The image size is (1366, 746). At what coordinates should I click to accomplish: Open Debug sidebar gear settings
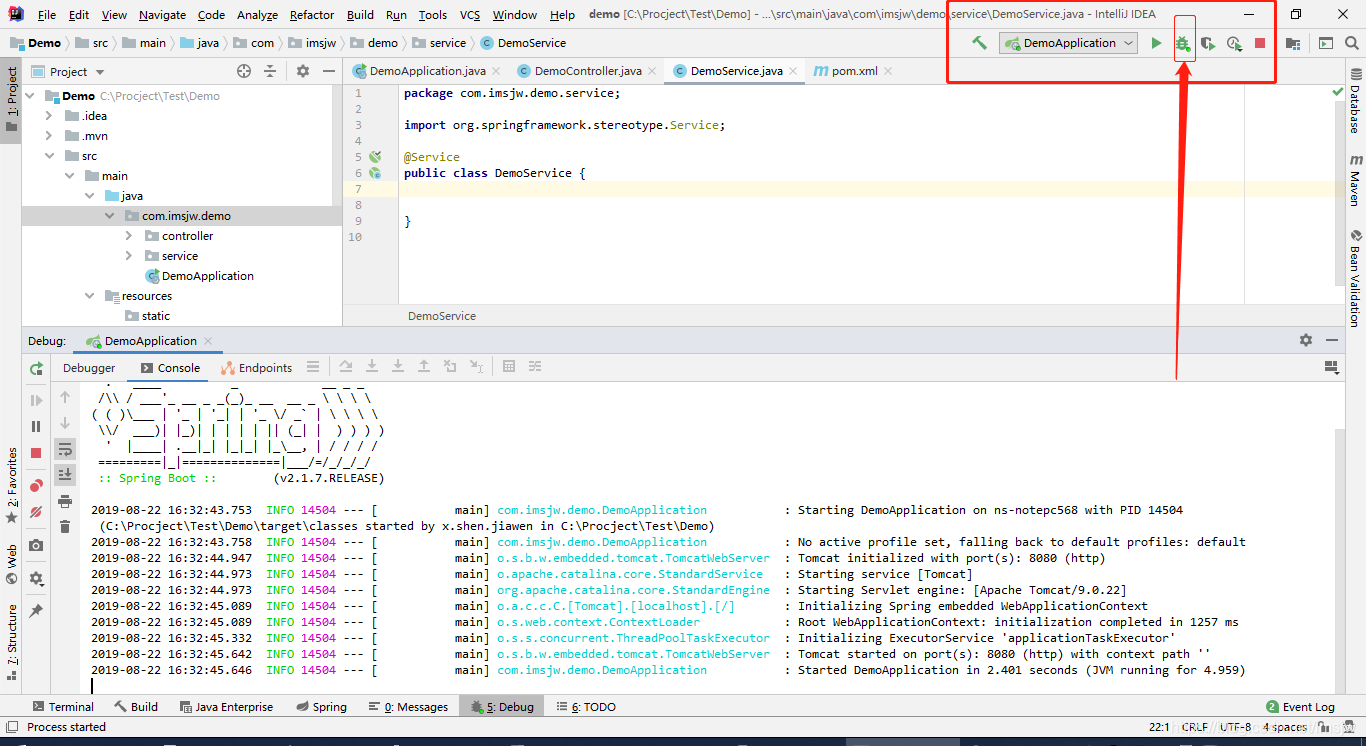click(36, 578)
